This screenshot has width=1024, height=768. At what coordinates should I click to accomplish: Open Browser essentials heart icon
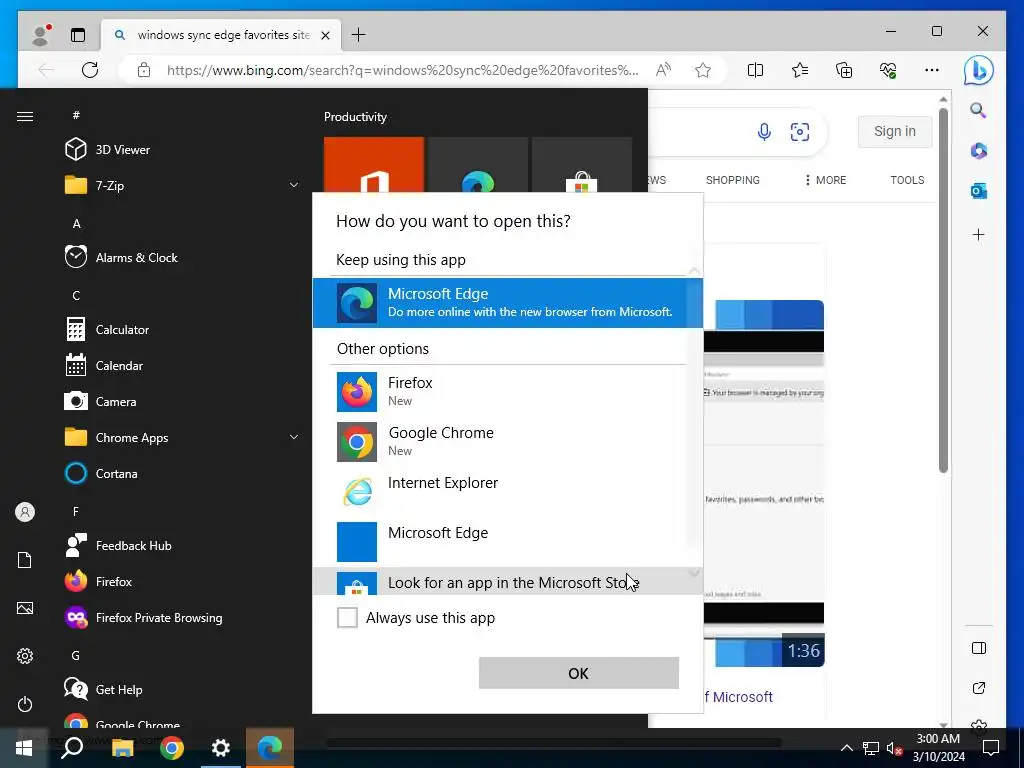point(888,70)
